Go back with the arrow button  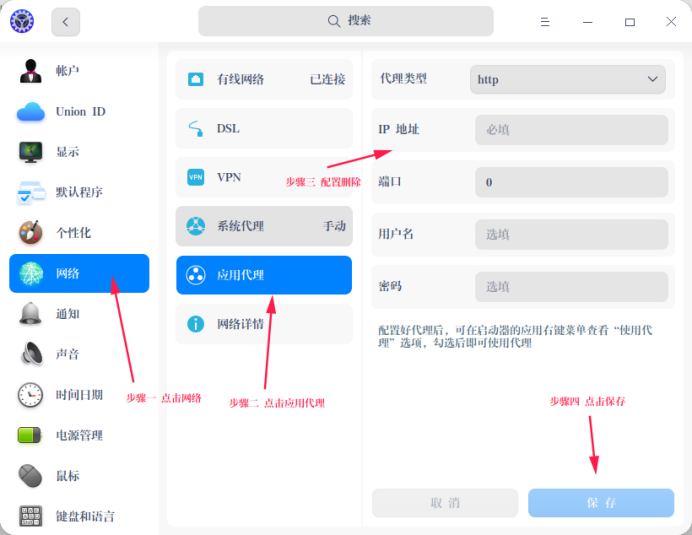(x=65, y=22)
